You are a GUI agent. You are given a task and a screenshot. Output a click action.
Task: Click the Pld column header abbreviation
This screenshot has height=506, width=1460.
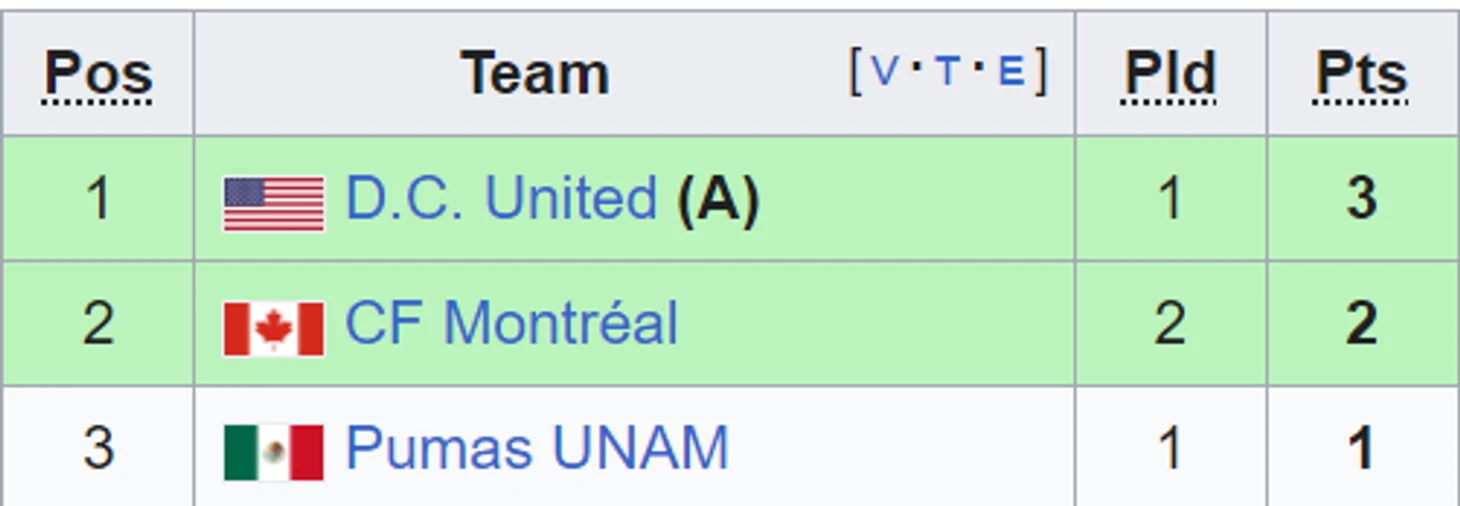point(1170,75)
